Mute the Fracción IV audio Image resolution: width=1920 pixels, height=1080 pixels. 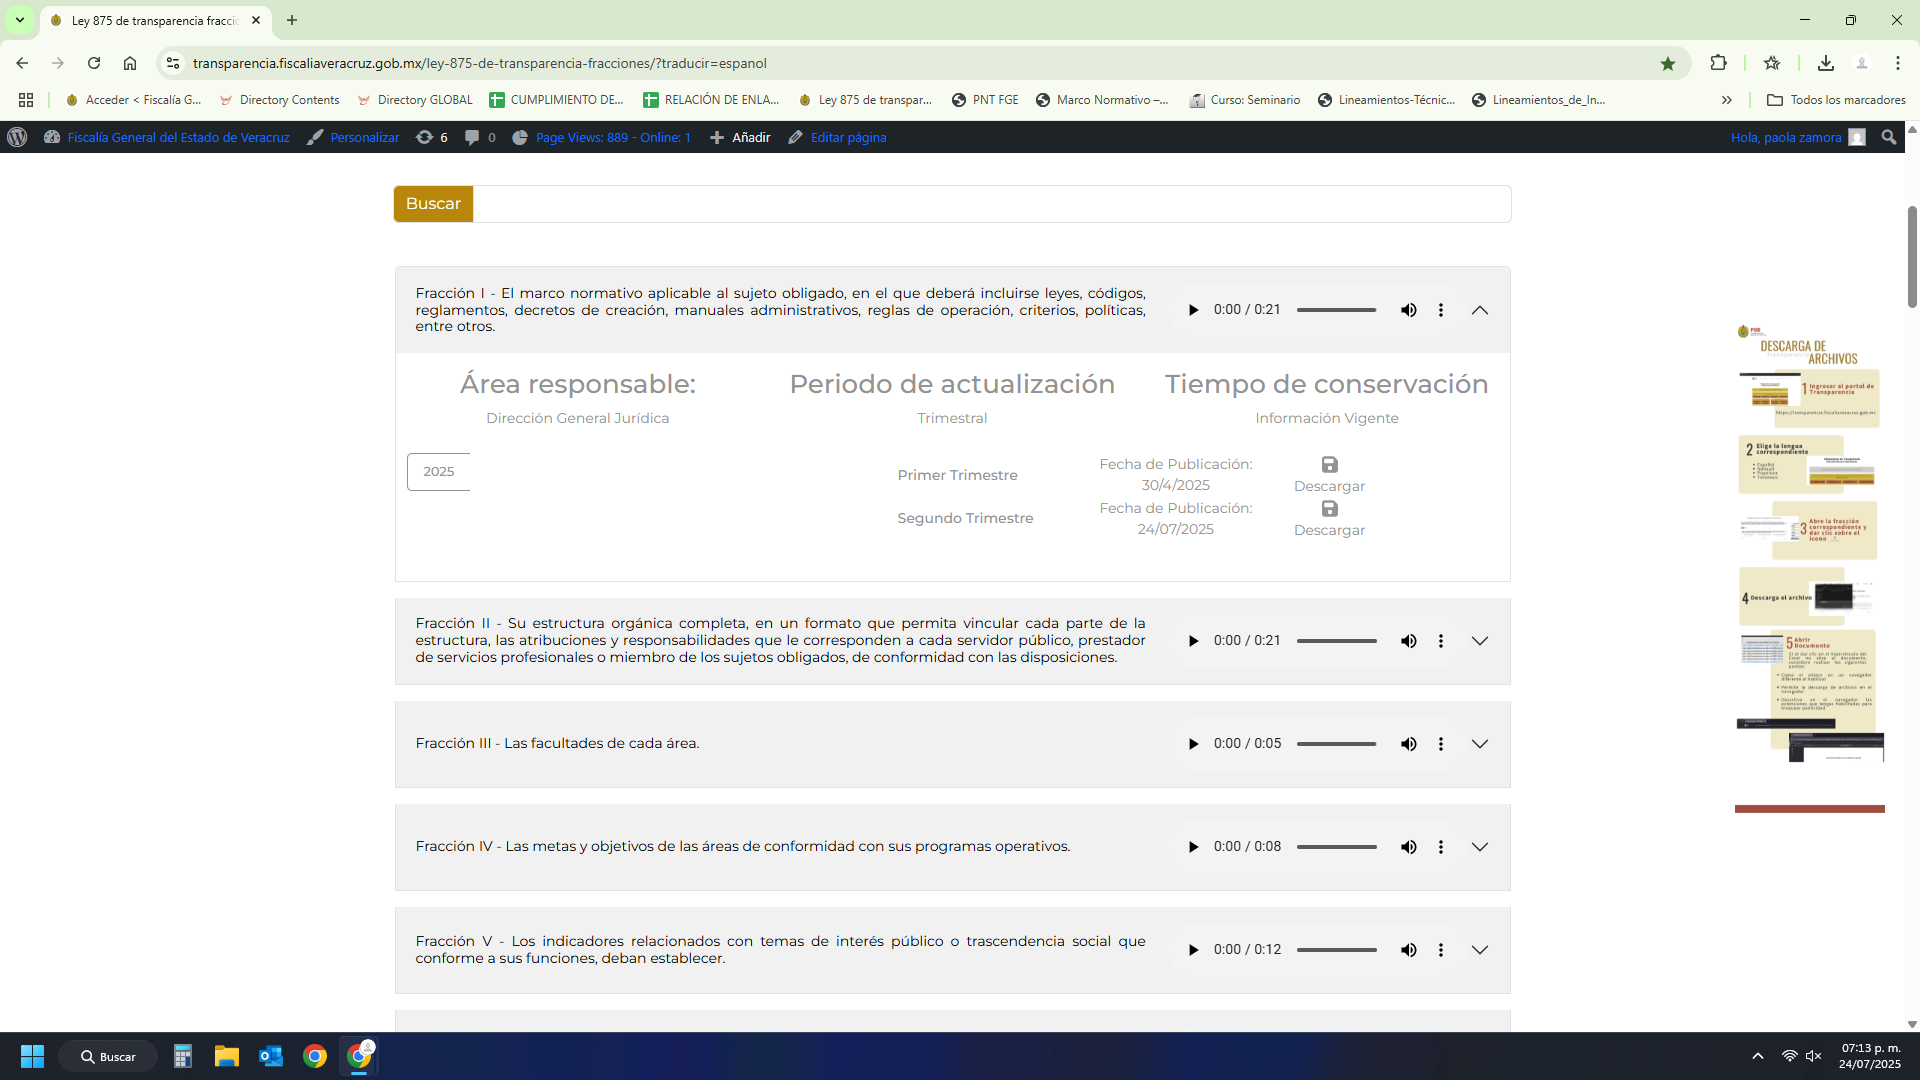click(x=1409, y=847)
